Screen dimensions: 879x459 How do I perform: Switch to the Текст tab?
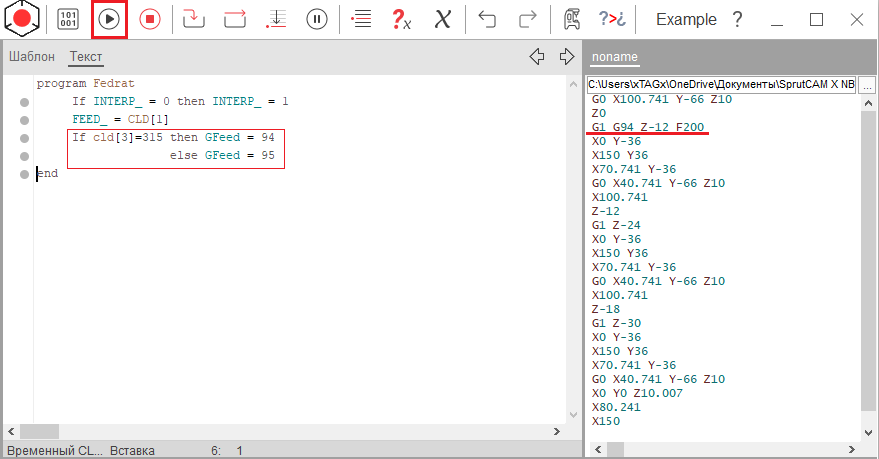86,57
